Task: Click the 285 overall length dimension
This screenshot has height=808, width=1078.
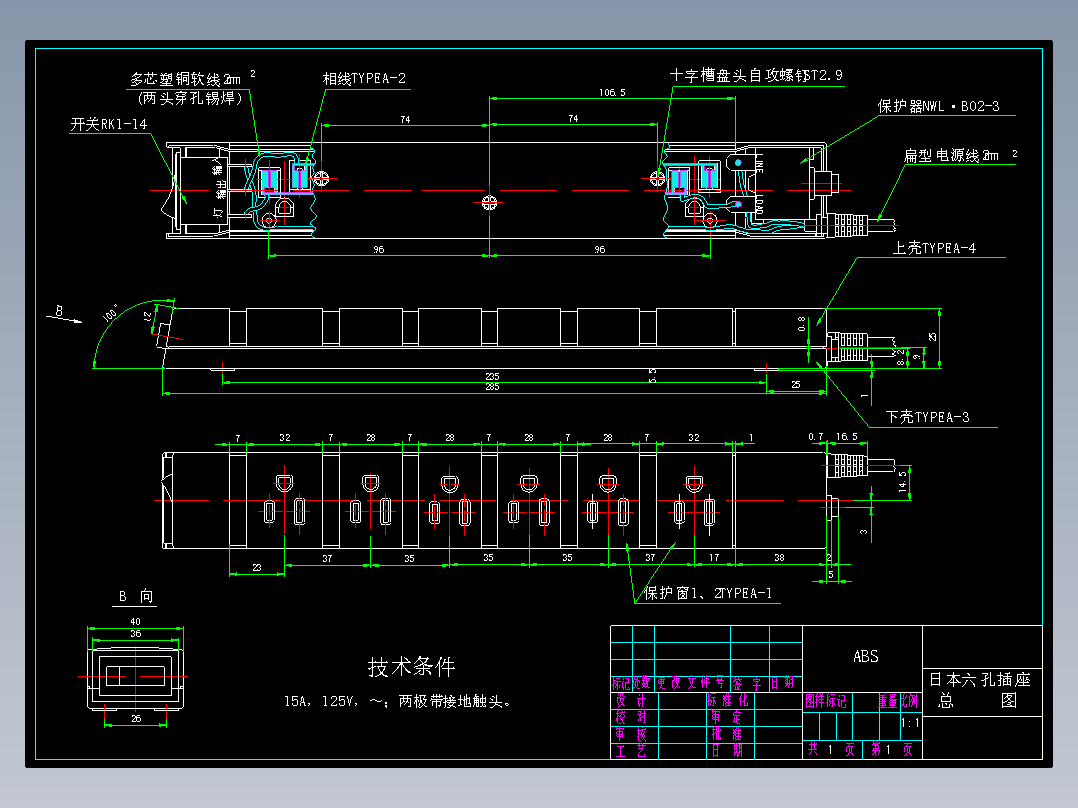Action: pyautogui.click(x=492, y=386)
